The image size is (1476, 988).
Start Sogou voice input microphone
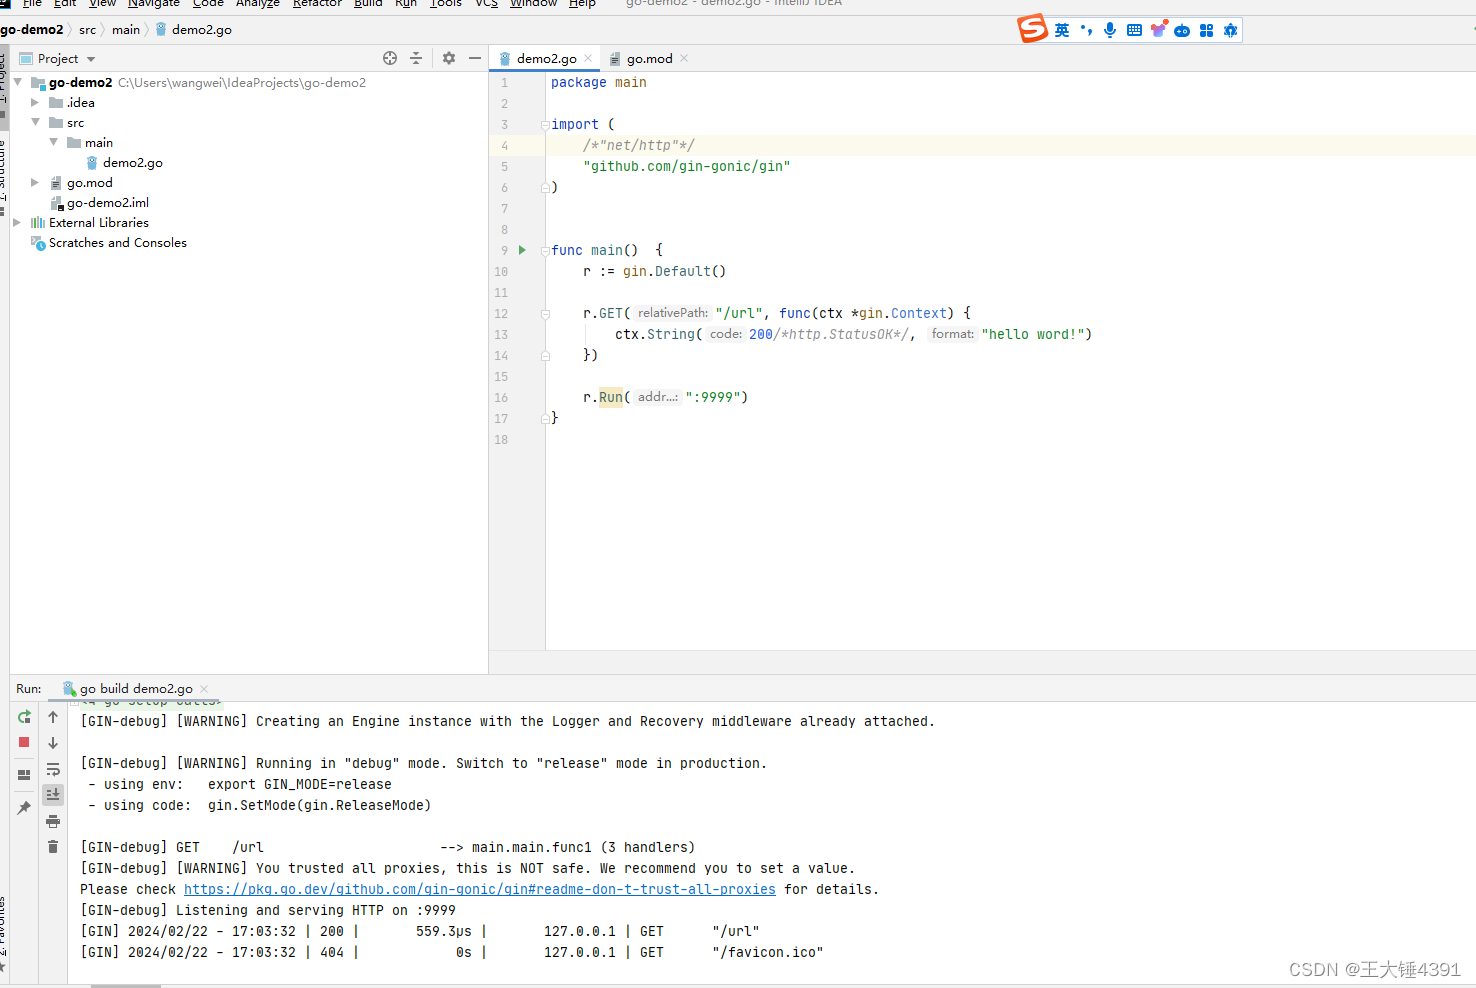tap(1110, 30)
